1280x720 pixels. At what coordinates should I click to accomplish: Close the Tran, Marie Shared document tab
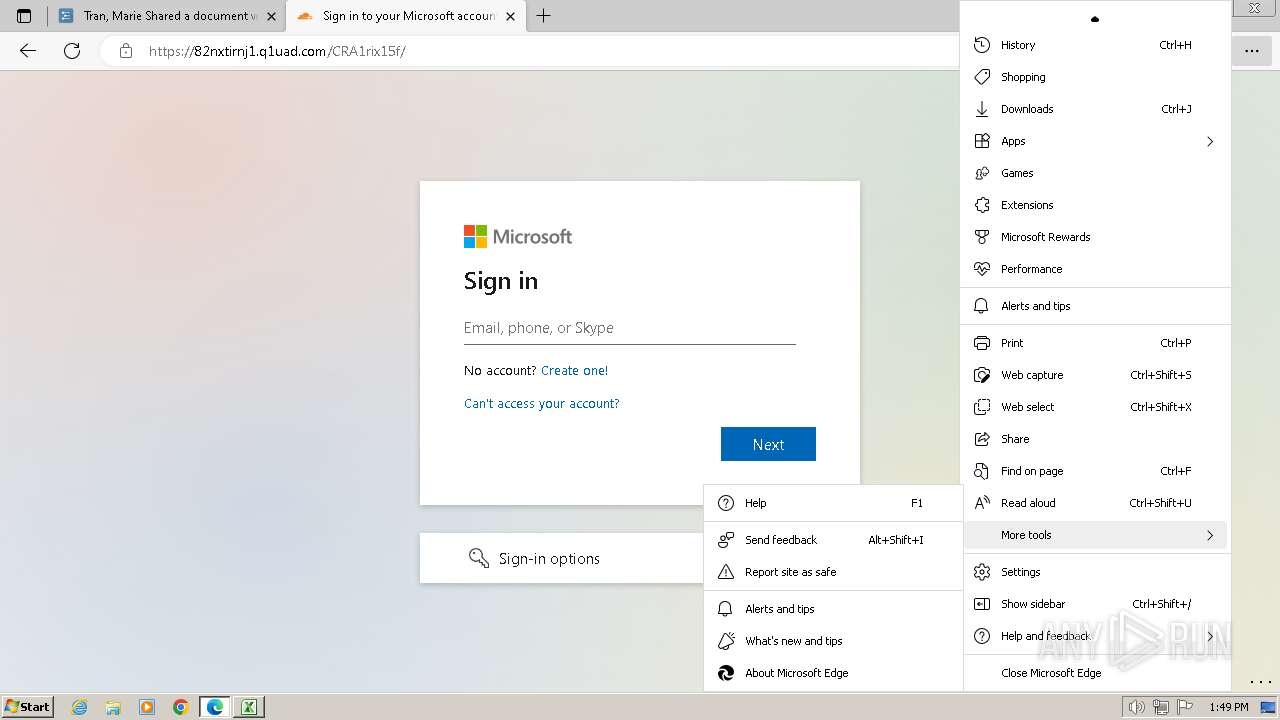click(271, 16)
